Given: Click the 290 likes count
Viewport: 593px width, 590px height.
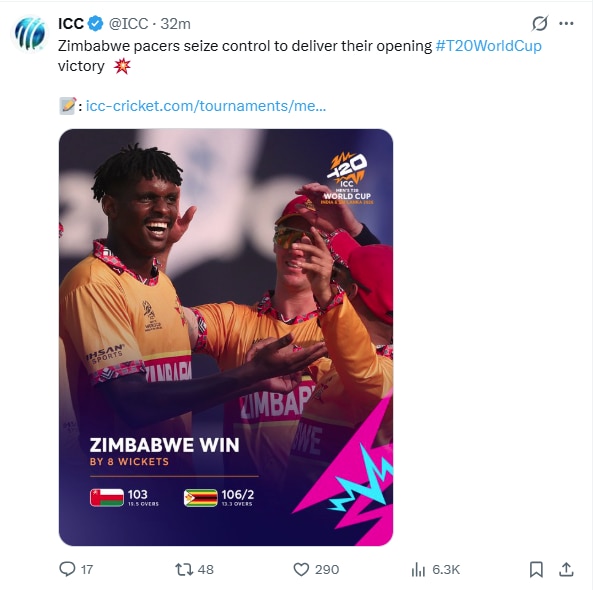Looking at the screenshot, I should pos(327,570).
